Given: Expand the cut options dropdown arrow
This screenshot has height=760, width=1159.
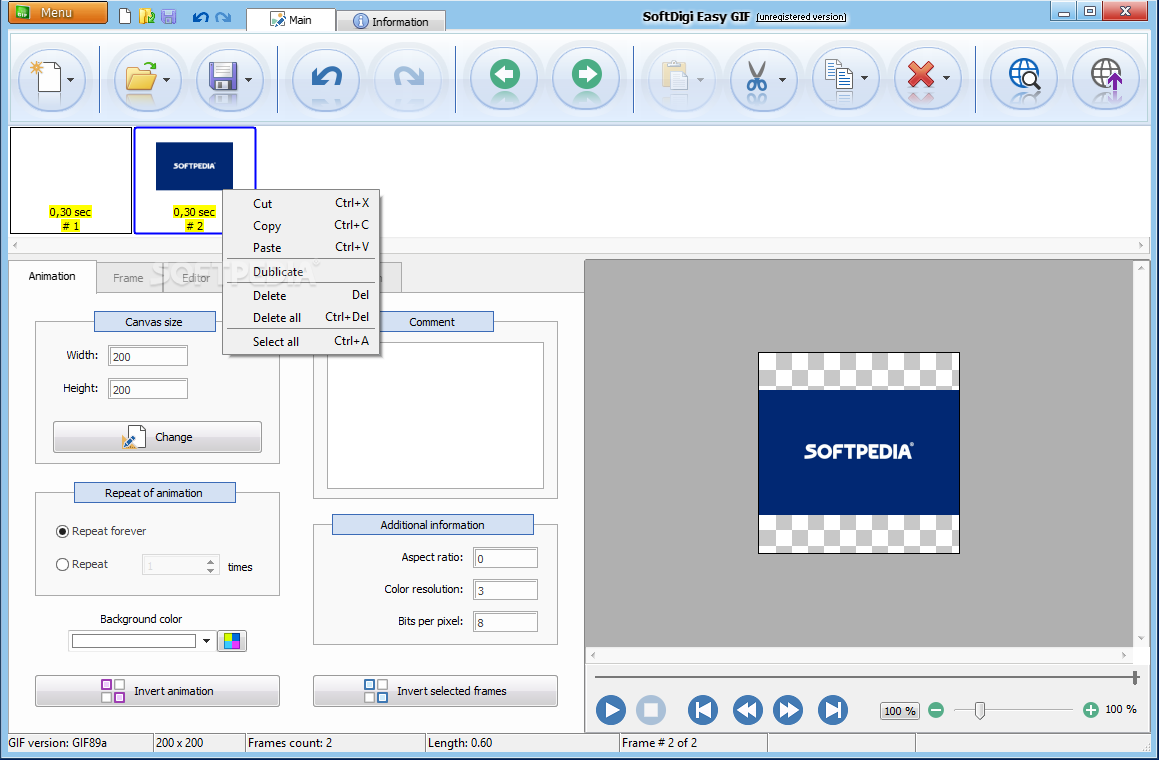Looking at the screenshot, I should (x=782, y=80).
